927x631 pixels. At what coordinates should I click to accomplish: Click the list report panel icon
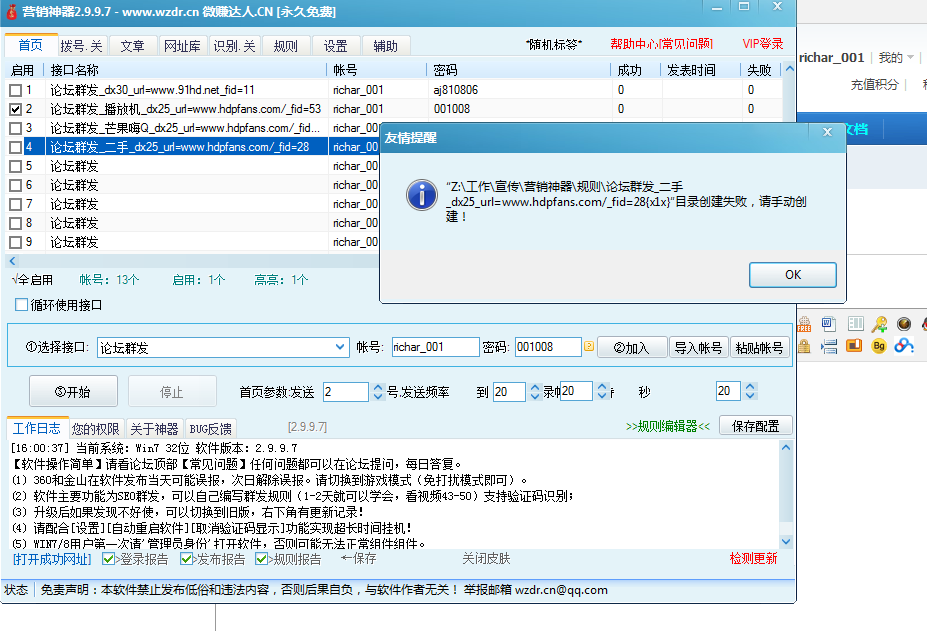(856, 323)
